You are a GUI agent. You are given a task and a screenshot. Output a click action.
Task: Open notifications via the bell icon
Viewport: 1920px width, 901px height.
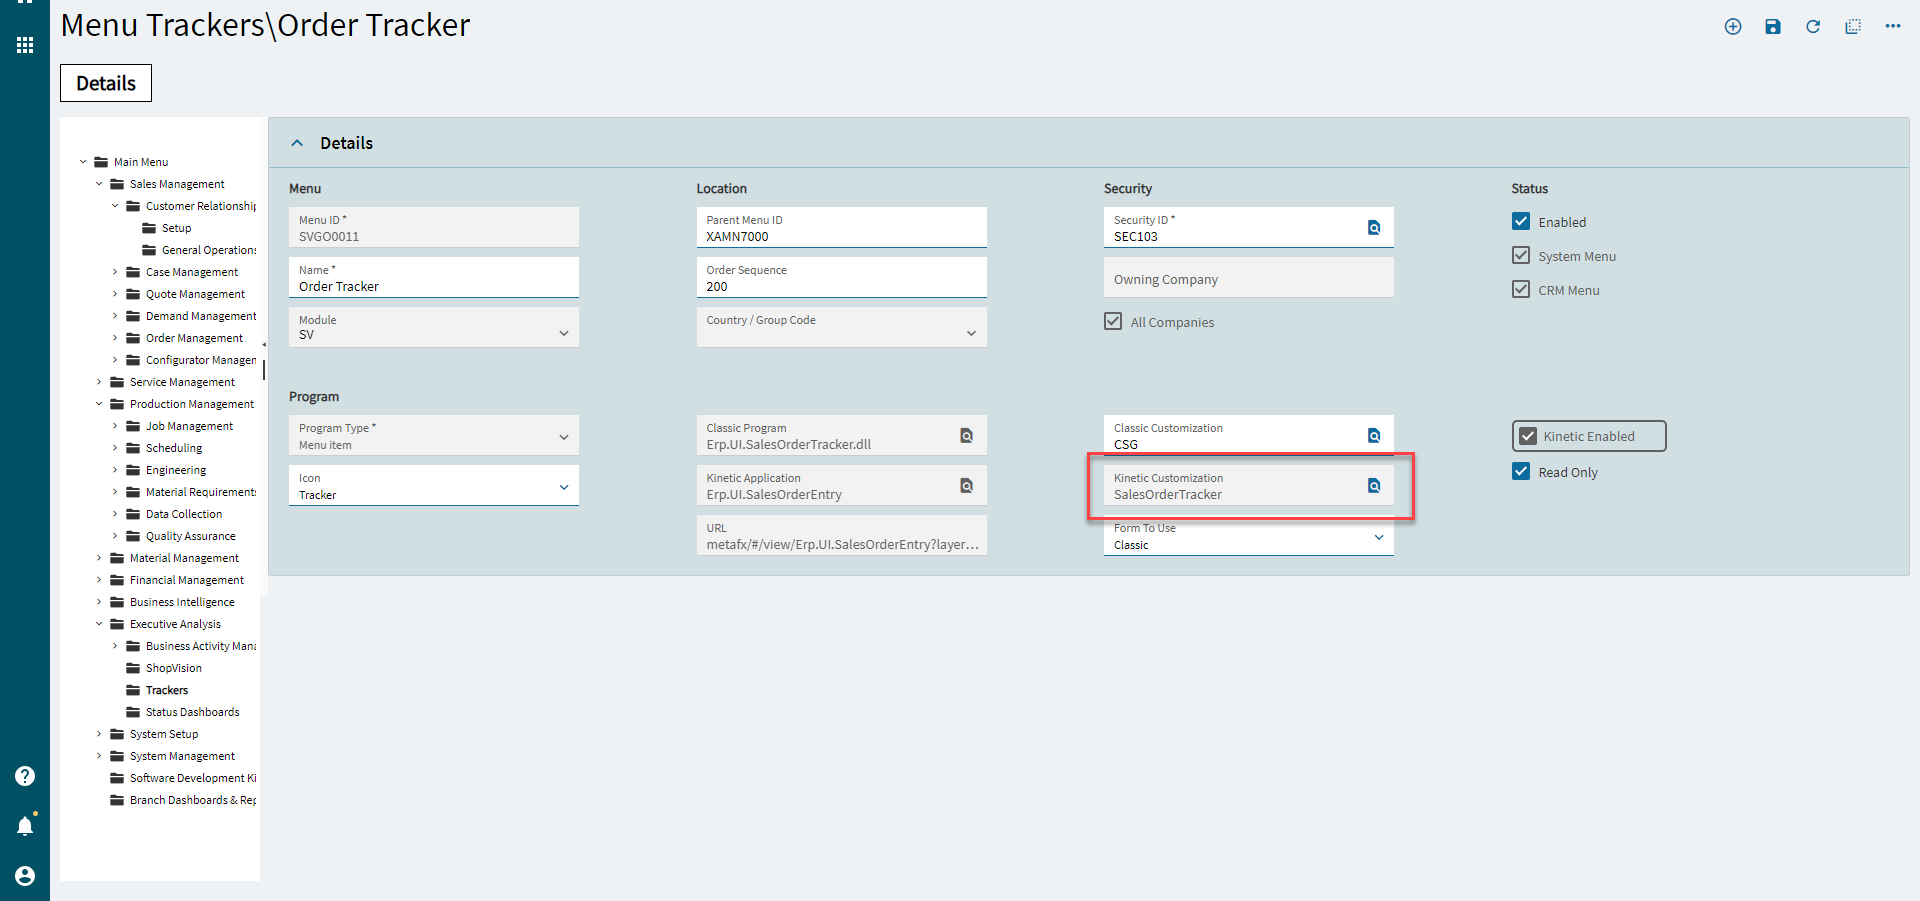tap(25, 825)
